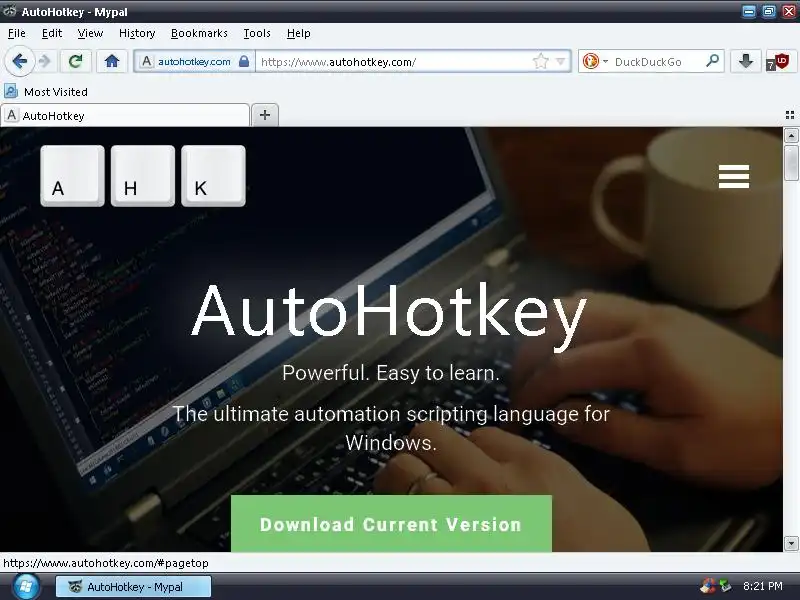Viewport: 800px width, 600px height.
Task: Click the 8:21 PM system clock
Action: tap(763, 586)
